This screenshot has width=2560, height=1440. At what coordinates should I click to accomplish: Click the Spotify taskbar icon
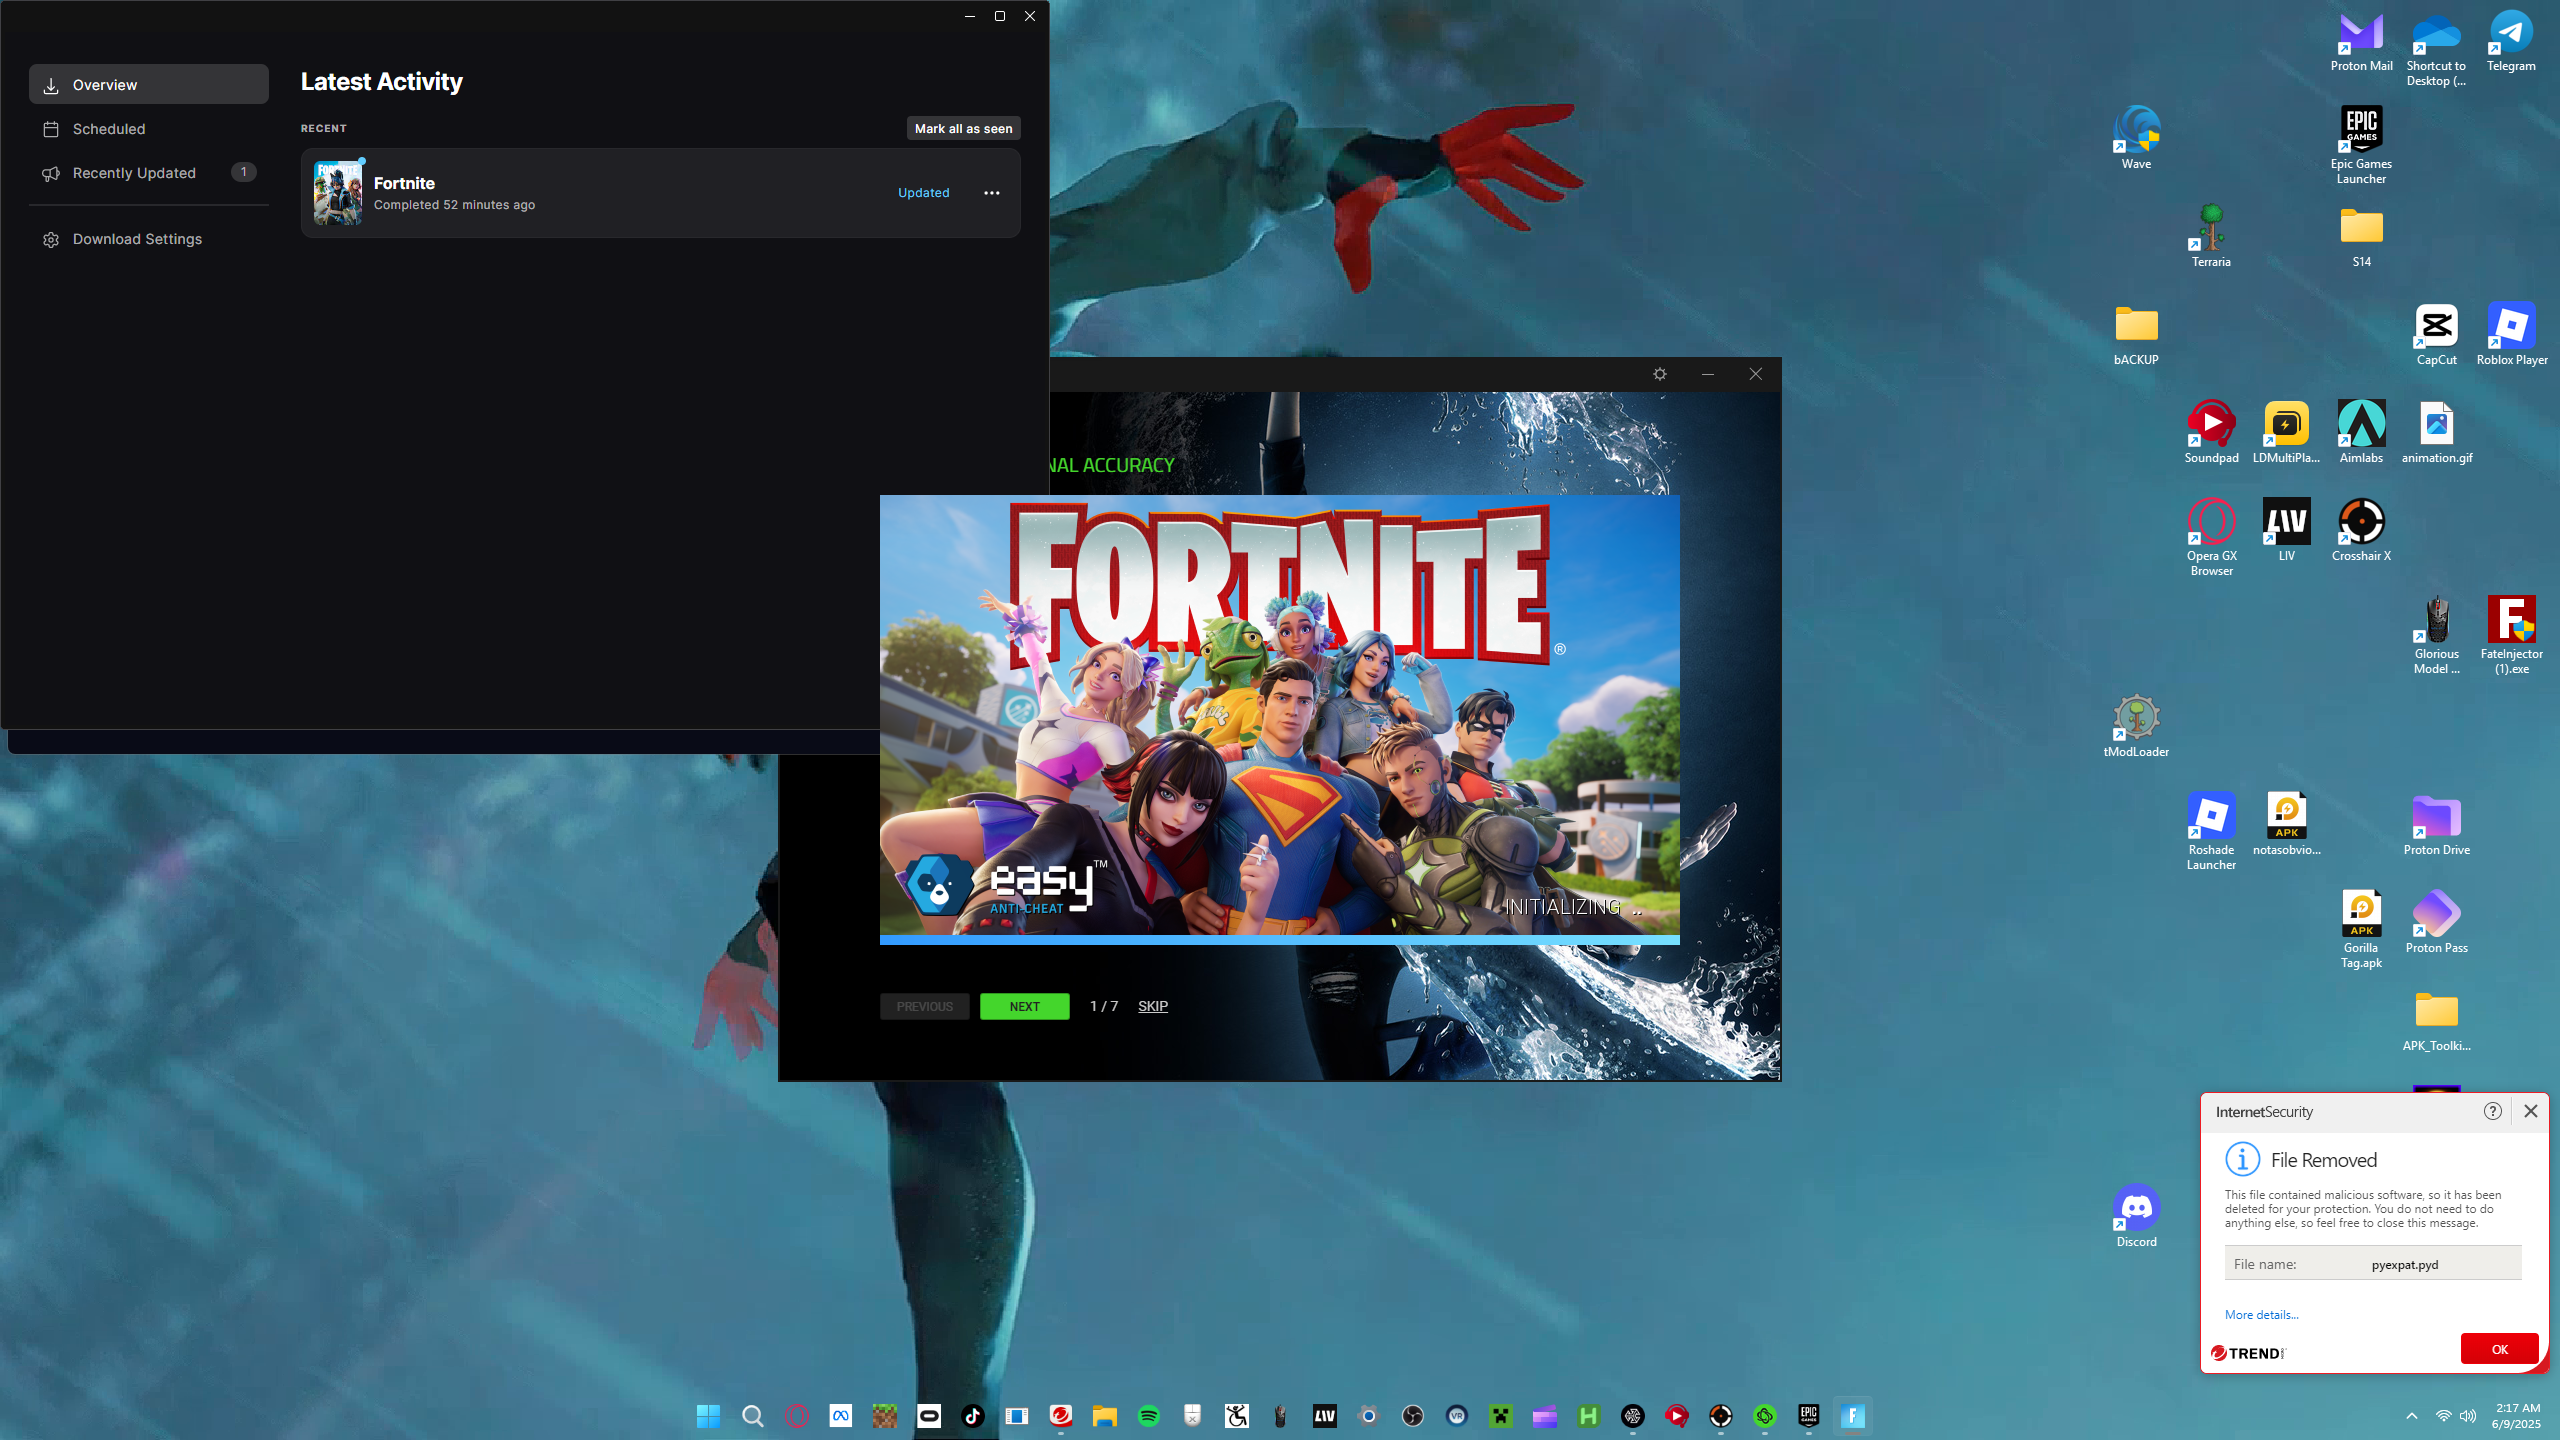tap(1149, 1416)
